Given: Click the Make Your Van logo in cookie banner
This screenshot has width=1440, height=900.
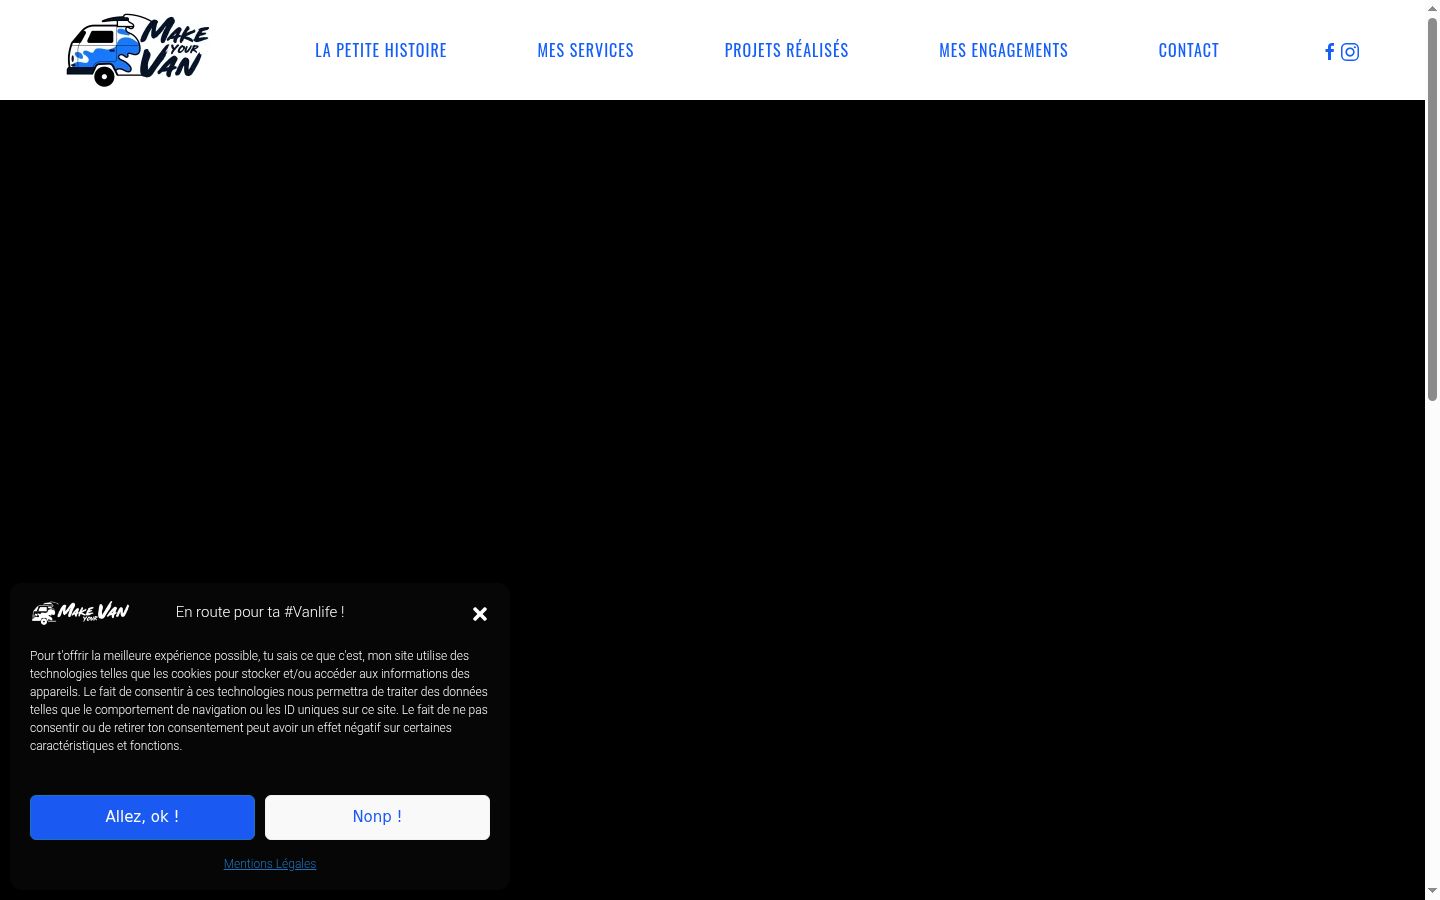Looking at the screenshot, I should tap(81, 612).
